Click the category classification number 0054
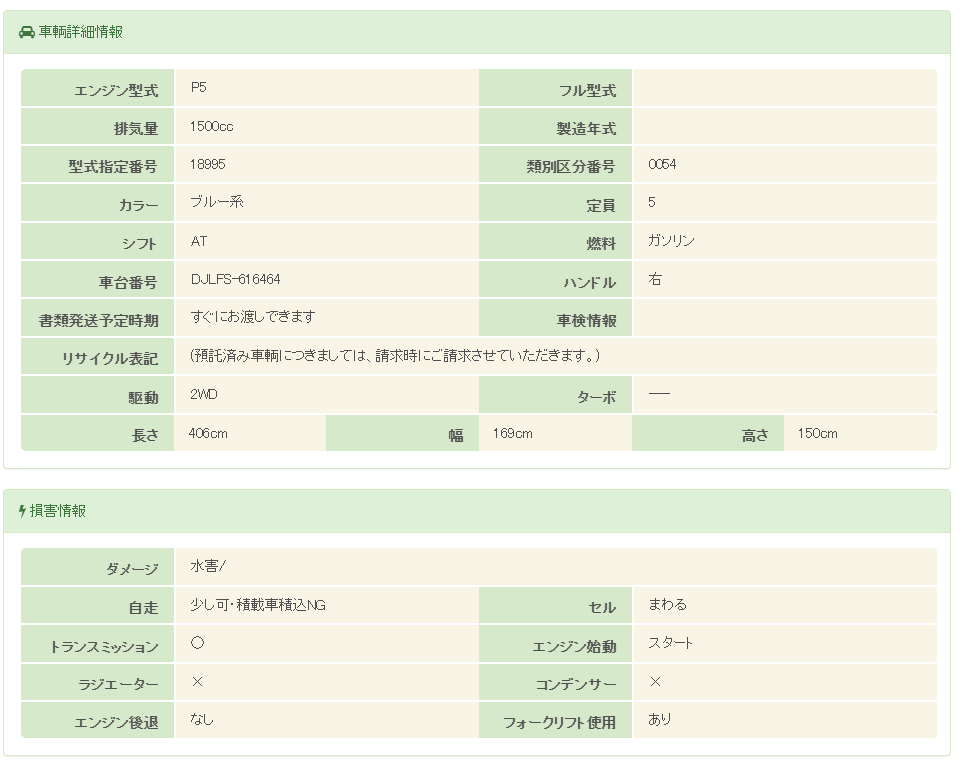This screenshot has width=964, height=774. pos(662,165)
